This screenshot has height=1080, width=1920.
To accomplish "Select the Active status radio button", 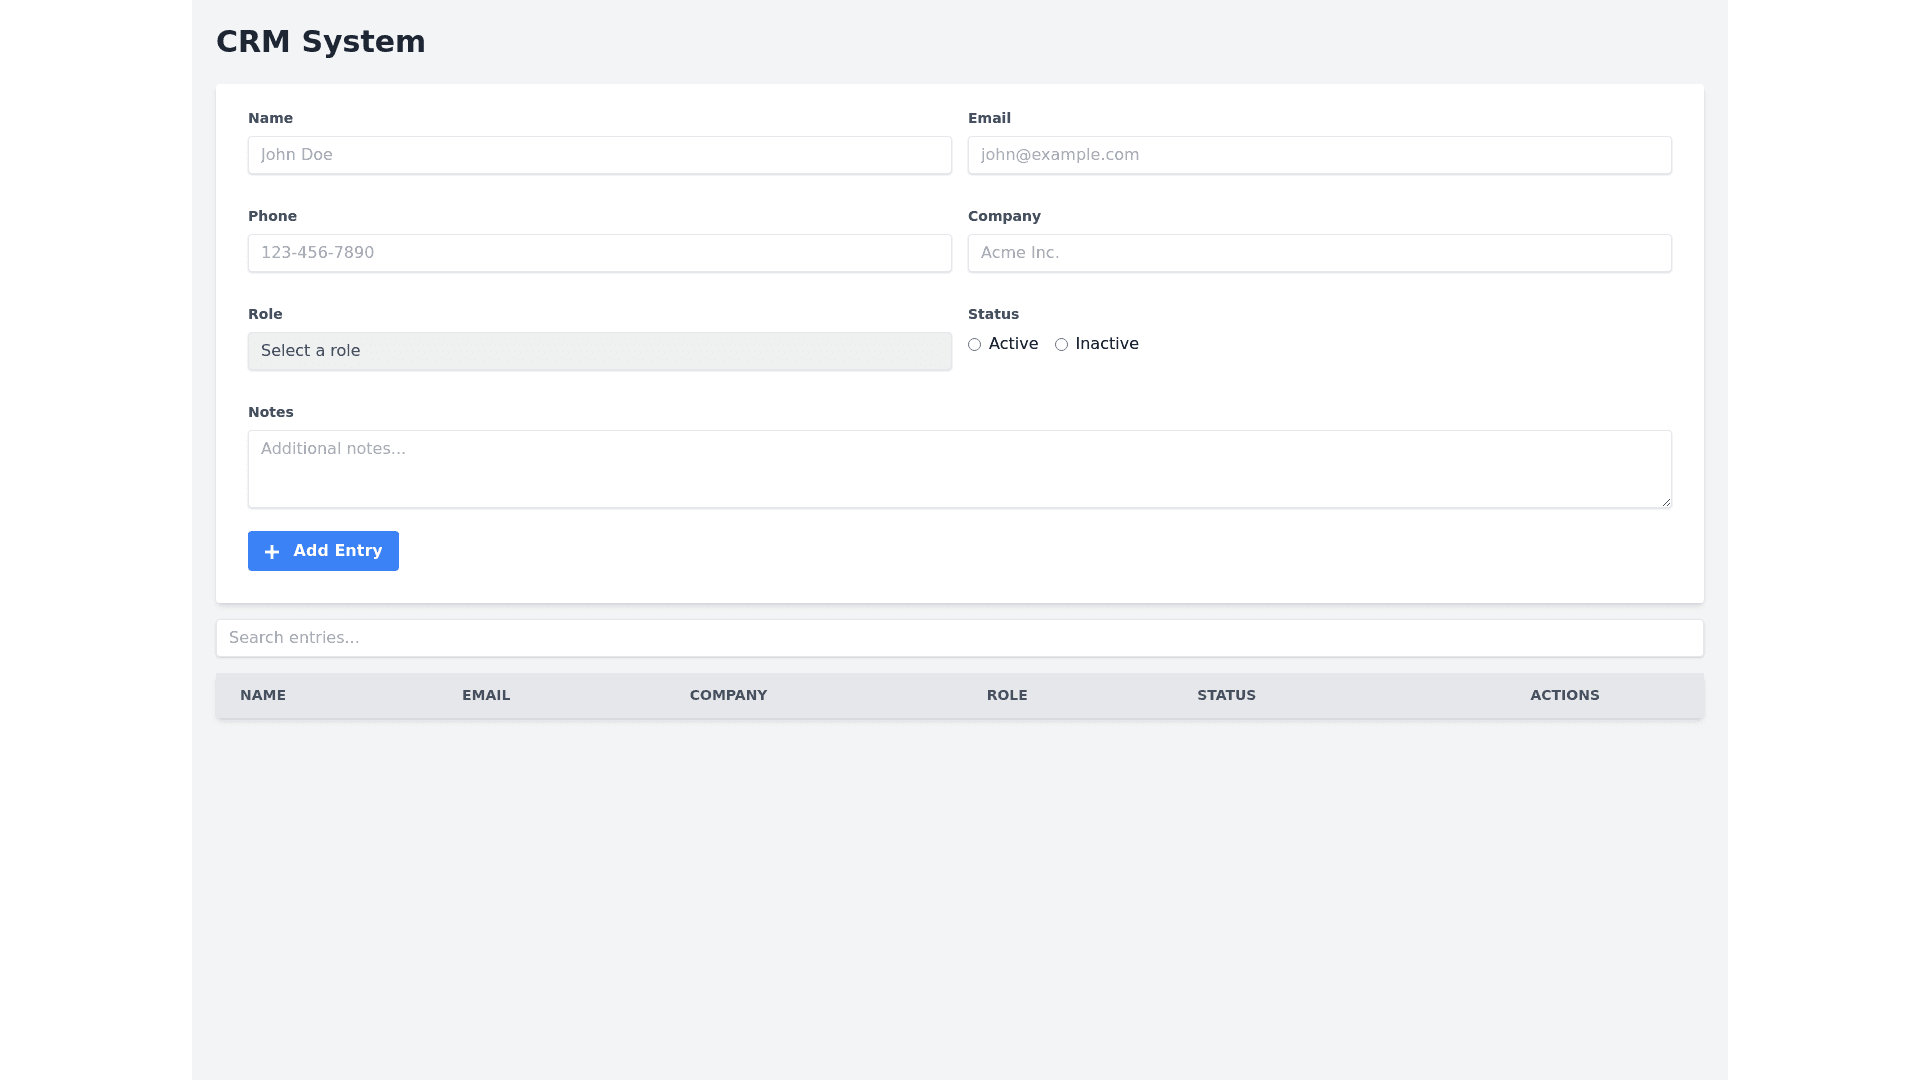I will click(974, 345).
